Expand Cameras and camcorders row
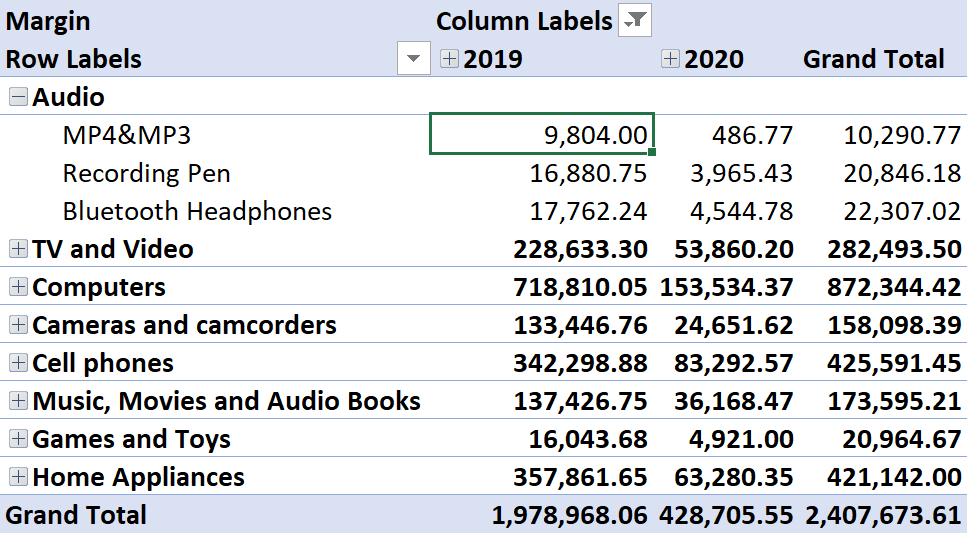The width and height of the screenshot is (967, 533). tap(19, 324)
